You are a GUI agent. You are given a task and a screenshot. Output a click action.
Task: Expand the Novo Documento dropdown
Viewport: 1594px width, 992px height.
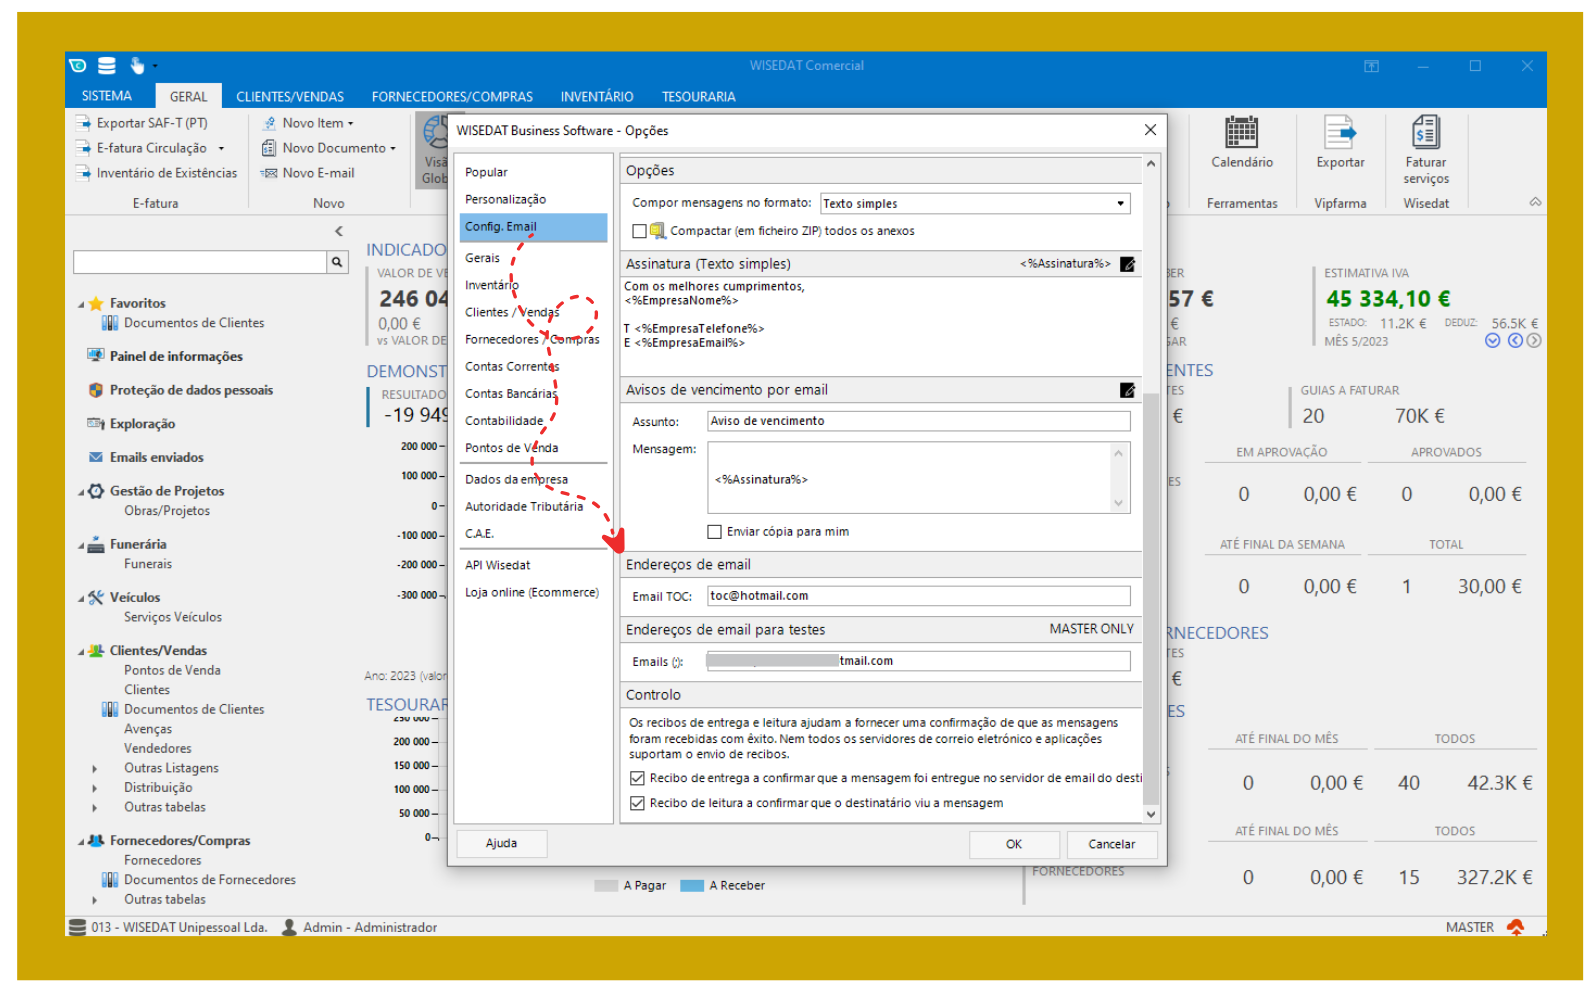tap(393, 149)
